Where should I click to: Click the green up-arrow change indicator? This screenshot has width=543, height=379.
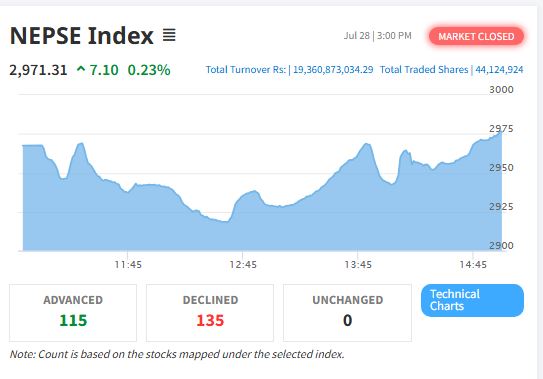pos(81,69)
